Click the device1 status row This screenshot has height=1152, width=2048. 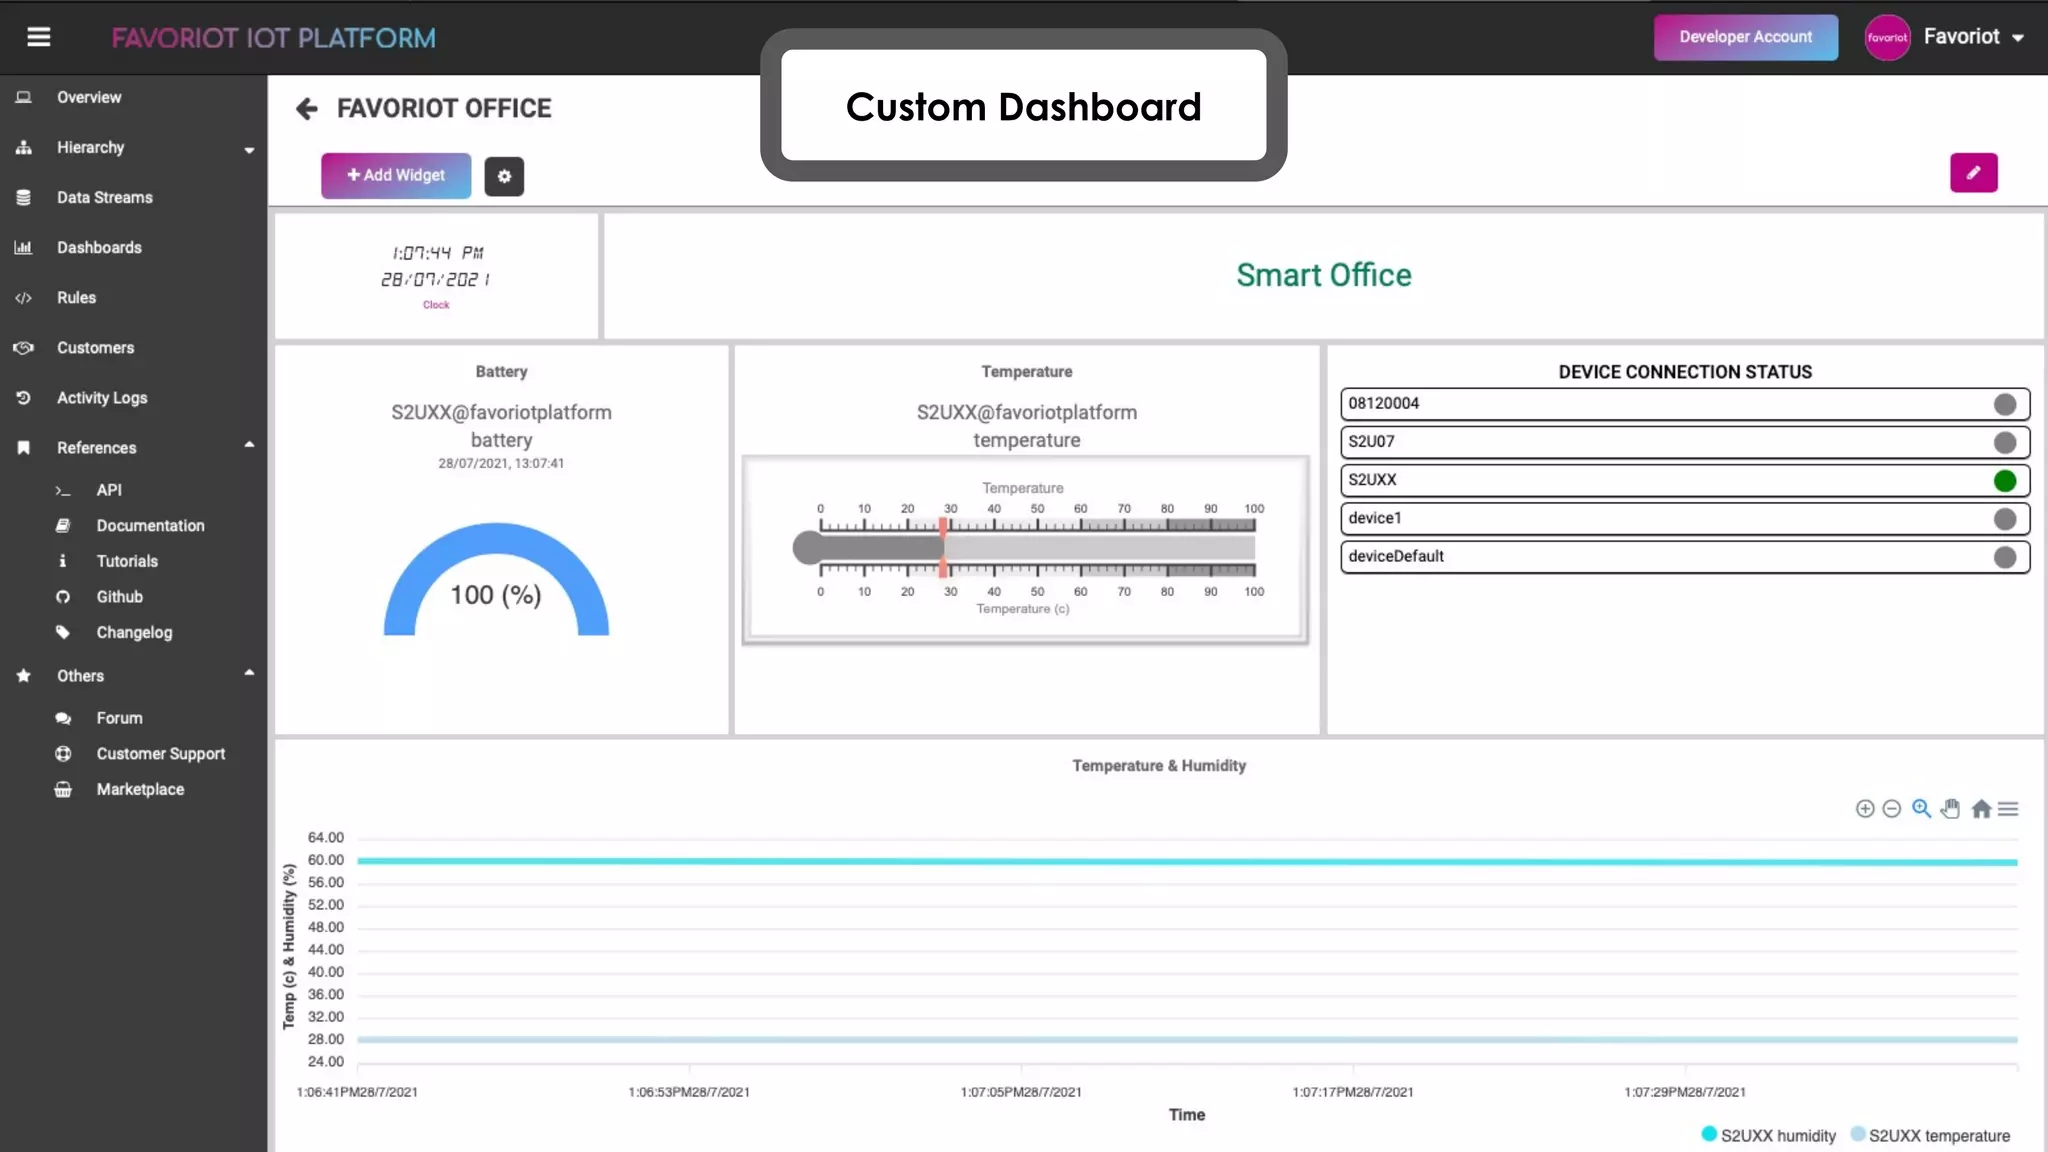[1685, 518]
